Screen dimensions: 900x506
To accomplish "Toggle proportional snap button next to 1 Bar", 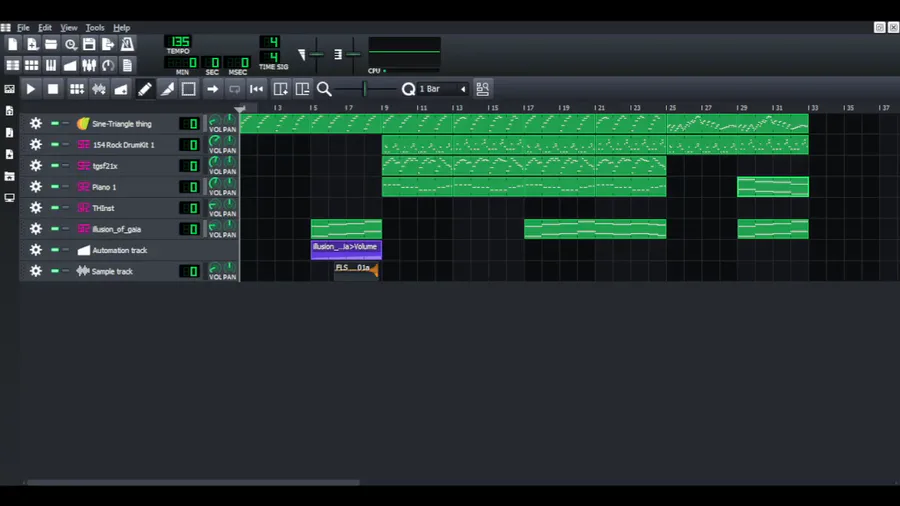I will [483, 89].
